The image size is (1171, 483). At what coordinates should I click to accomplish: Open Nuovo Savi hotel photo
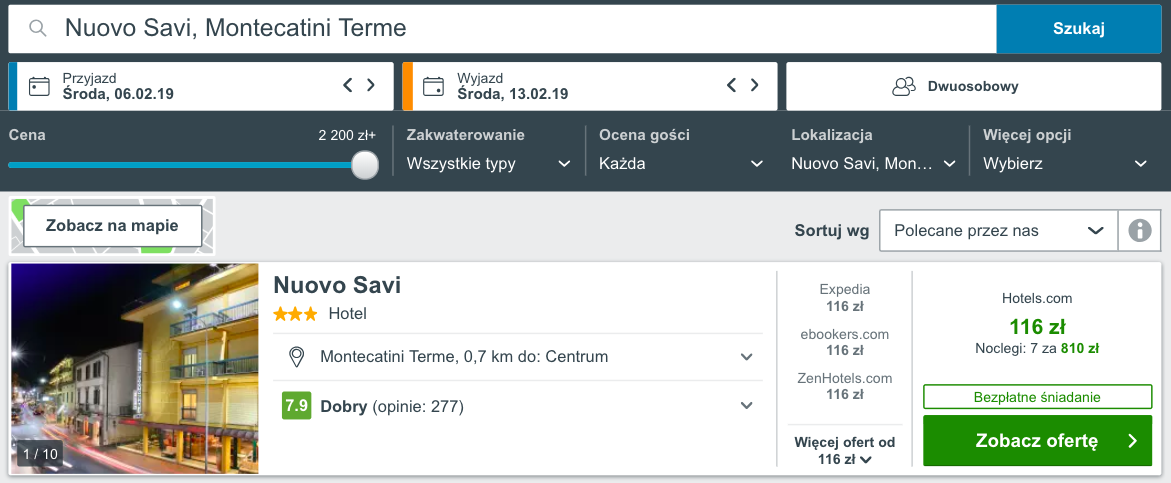[135, 368]
